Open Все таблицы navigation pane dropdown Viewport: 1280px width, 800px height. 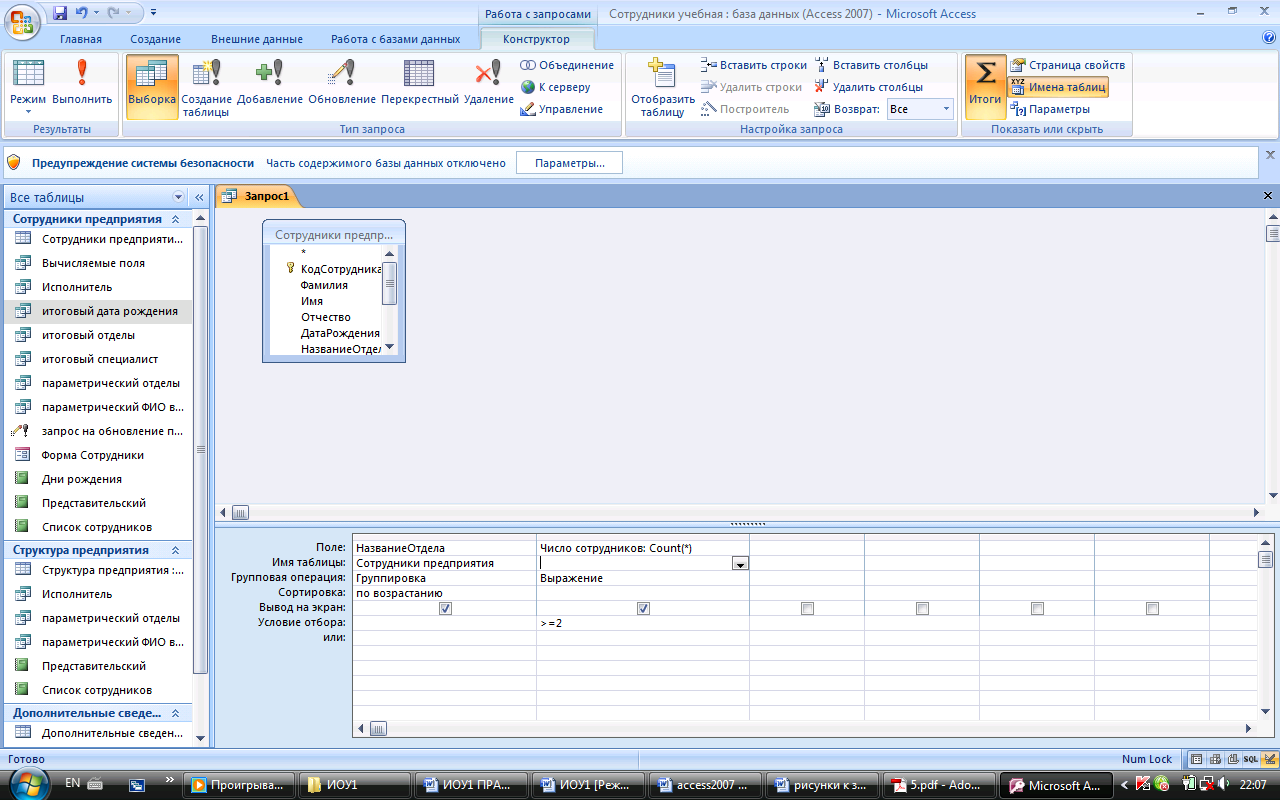178,197
